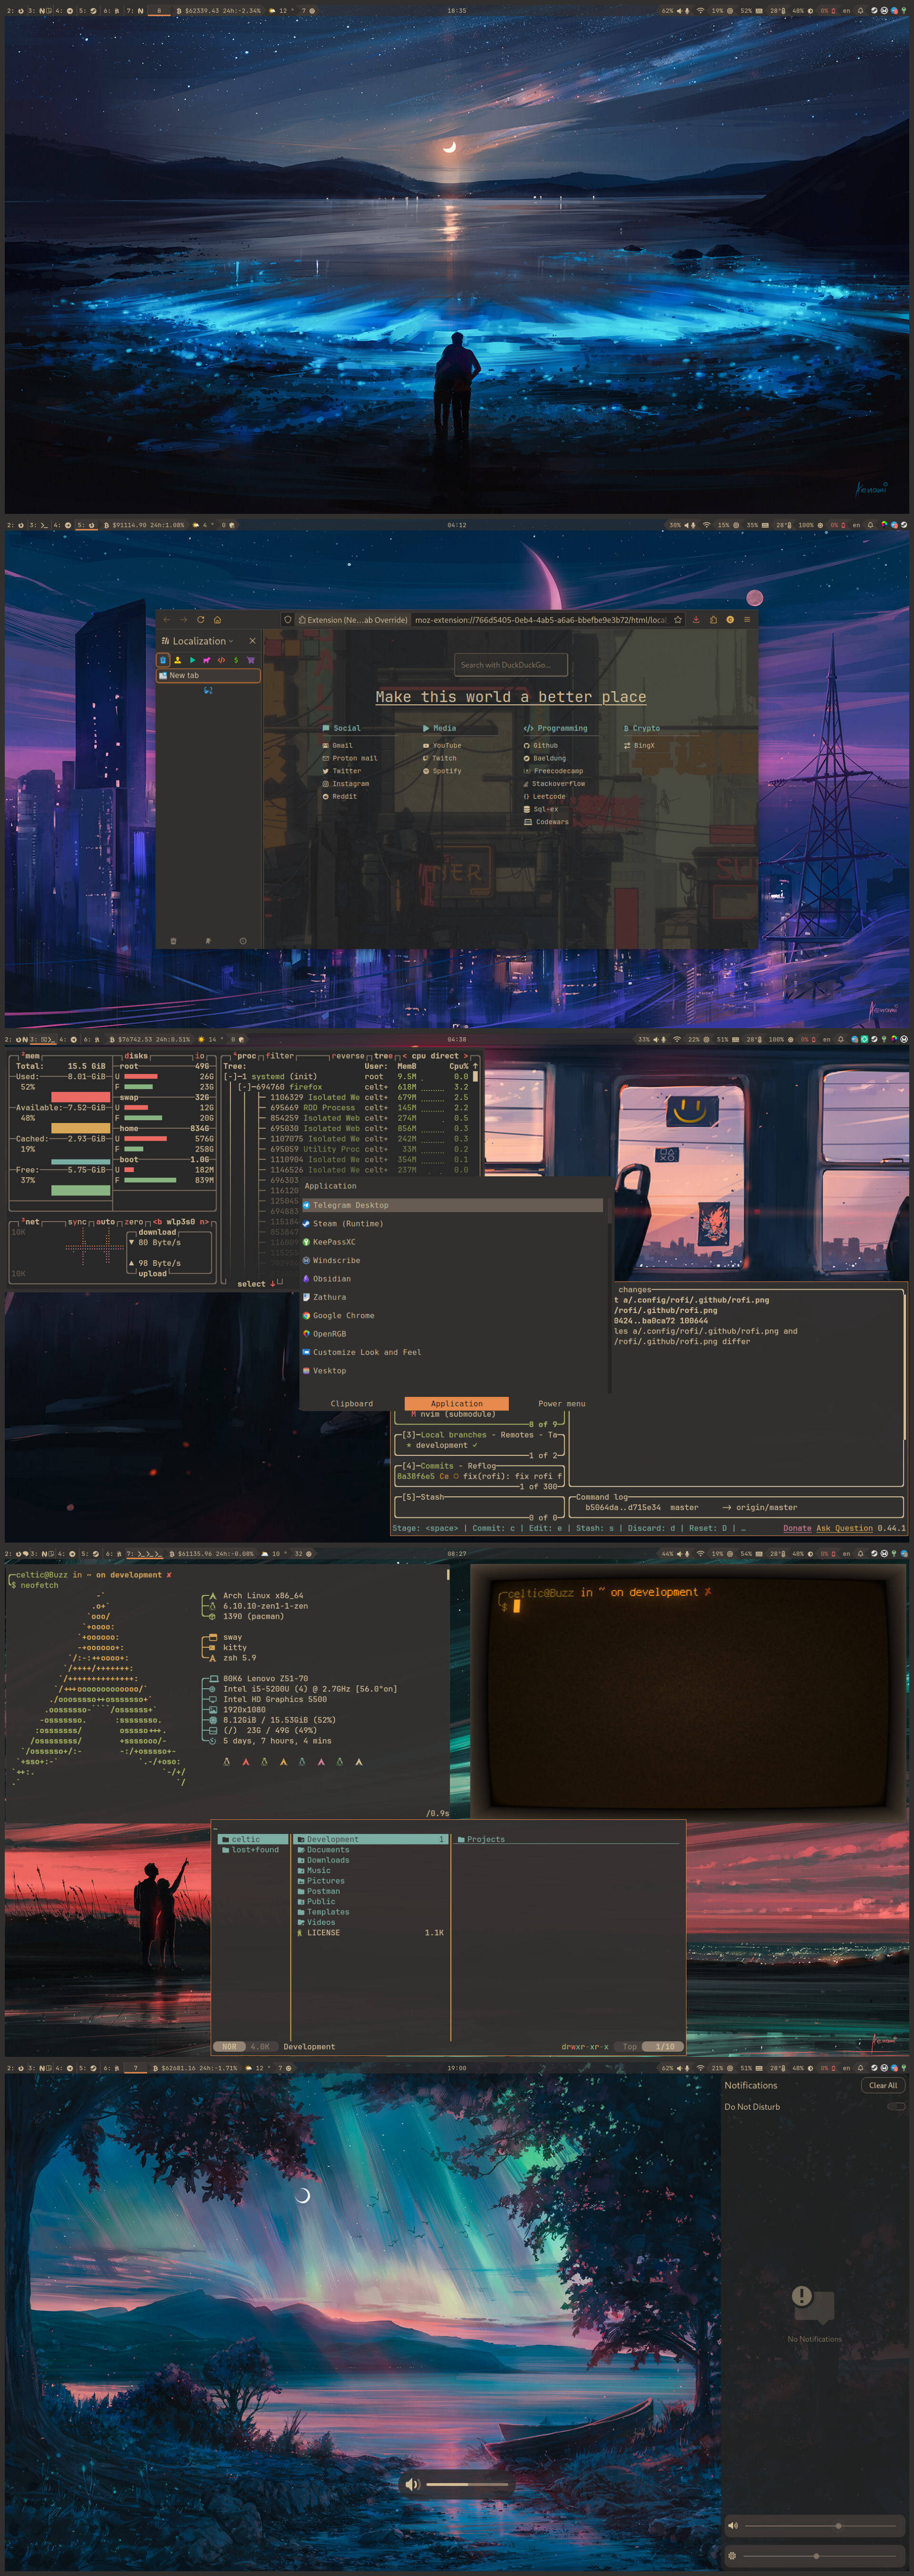
Task: Switch to the Clipboard rofi tab
Action: (352, 1404)
